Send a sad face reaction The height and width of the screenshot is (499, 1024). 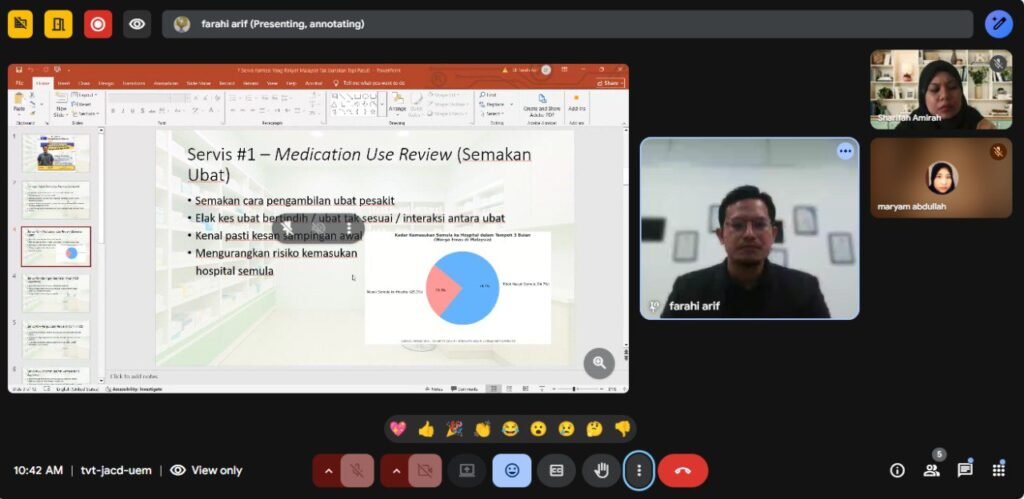(566, 429)
